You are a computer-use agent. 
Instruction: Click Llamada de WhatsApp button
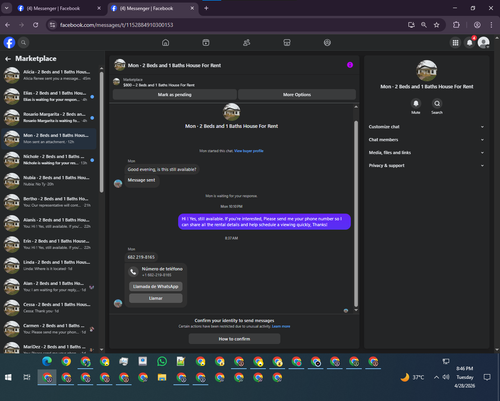156,287
